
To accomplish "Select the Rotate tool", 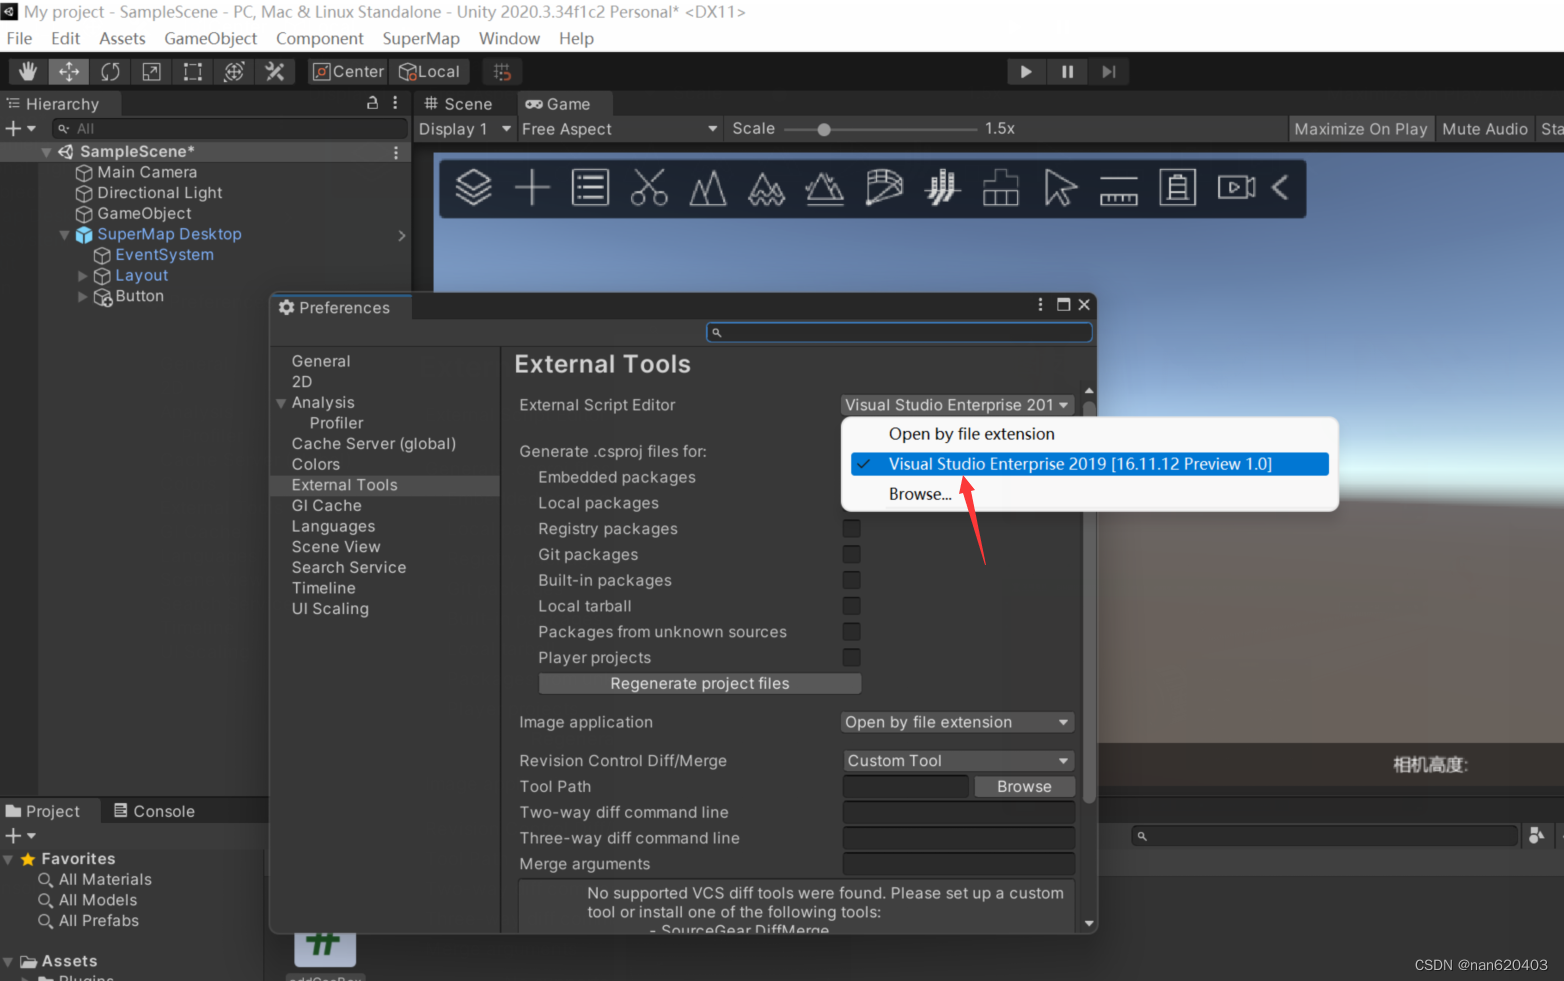I will point(110,71).
